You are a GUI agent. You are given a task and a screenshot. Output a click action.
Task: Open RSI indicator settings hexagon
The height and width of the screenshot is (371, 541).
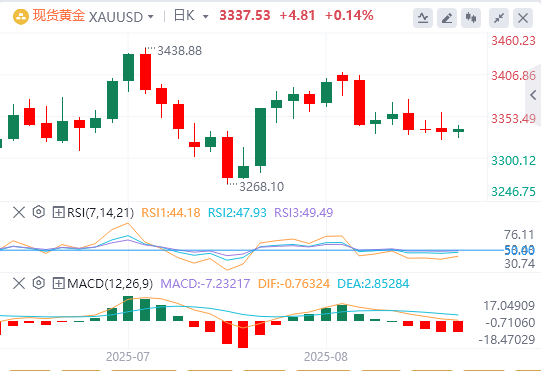39,212
